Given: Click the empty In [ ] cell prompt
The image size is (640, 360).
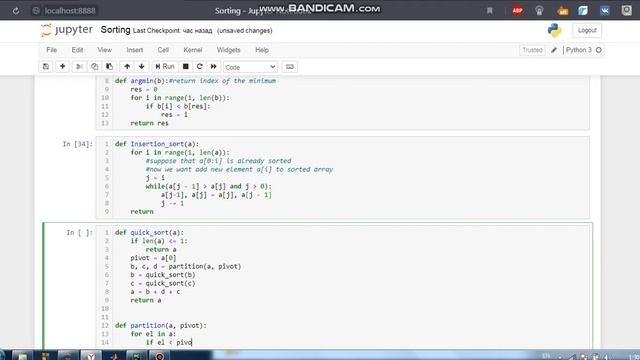Looking at the screenshot, I should coord(80,233).
